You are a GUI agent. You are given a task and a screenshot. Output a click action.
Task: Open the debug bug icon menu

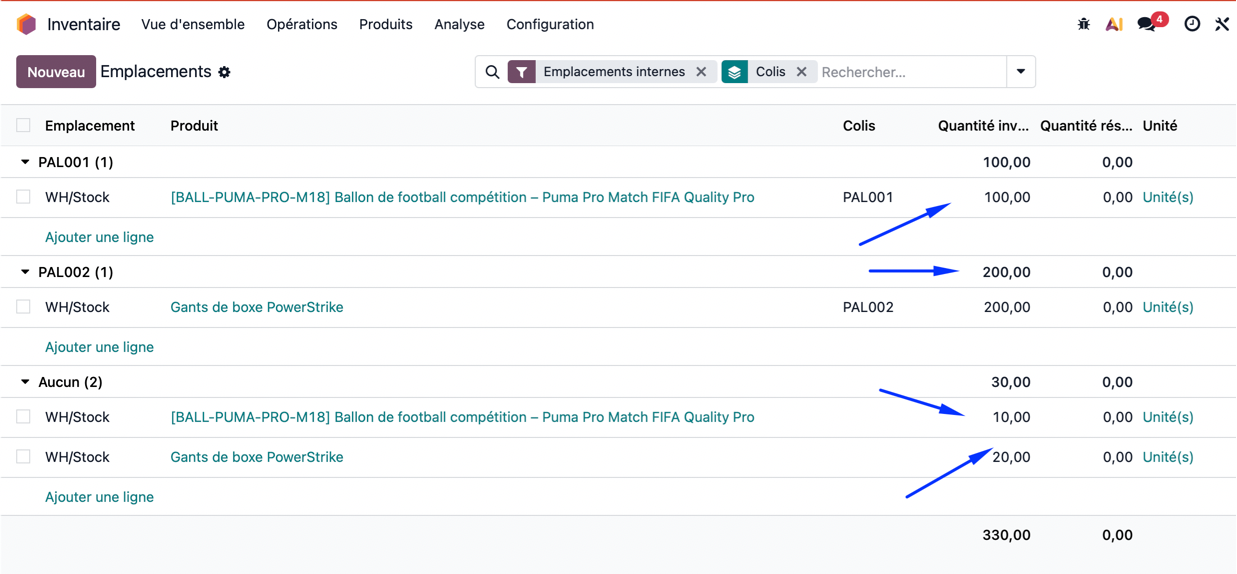(1084, 24)
